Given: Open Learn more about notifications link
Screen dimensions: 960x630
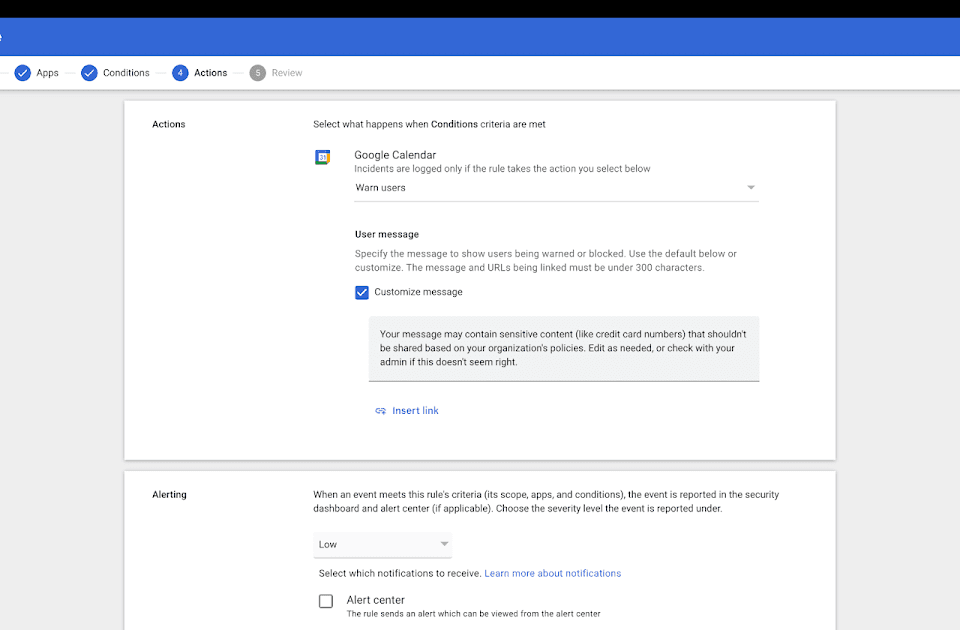Looking at the screenshot, I should 552,573.
